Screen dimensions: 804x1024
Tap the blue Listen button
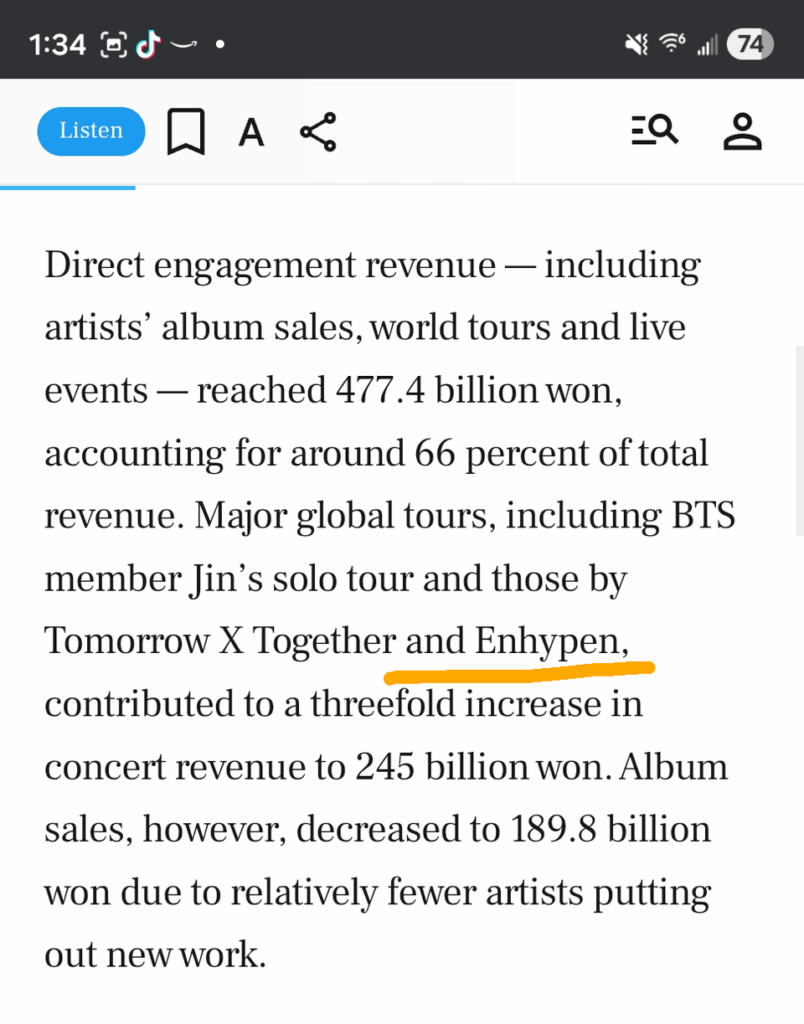click(x=91, y=131)
